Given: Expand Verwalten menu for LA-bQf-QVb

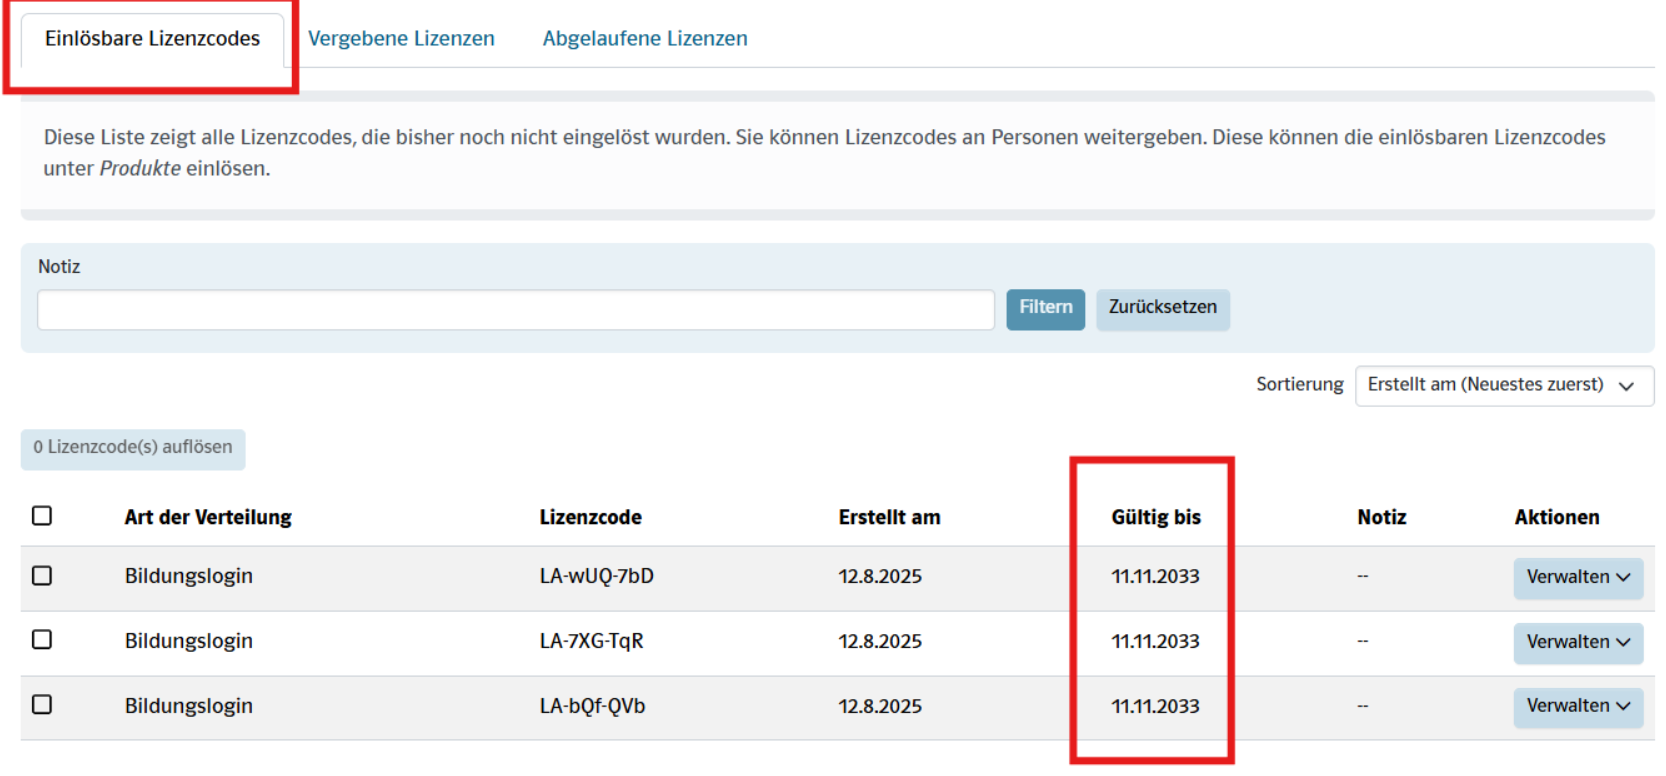Looking at the screenshot, I should (x=1577, y=706).
